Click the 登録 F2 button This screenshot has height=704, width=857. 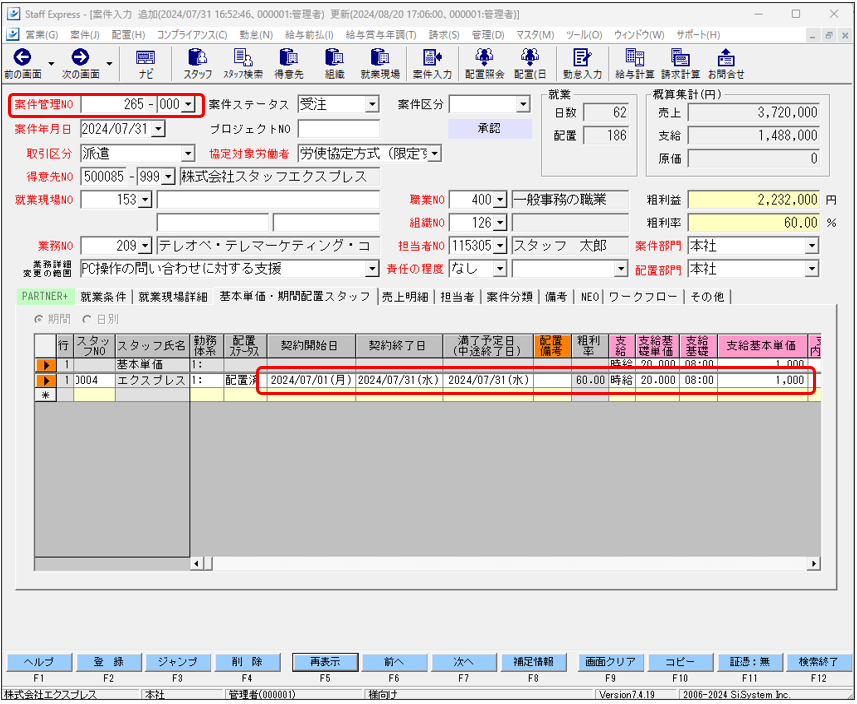point(108,662)
